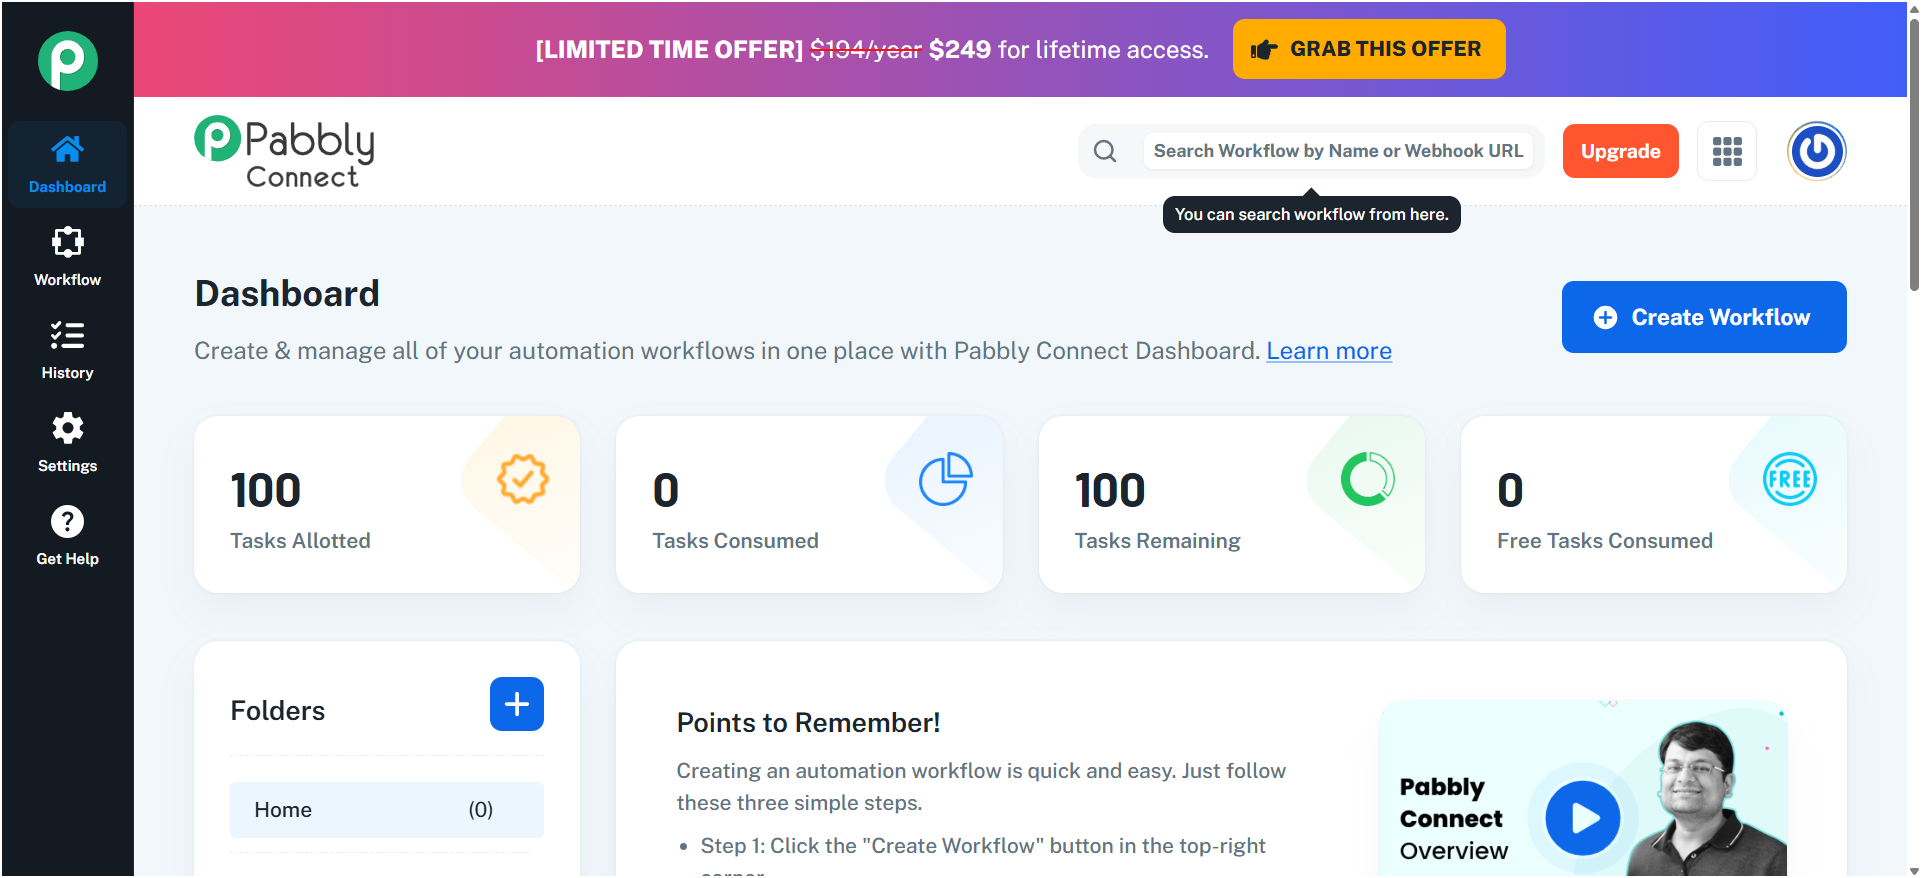Focus the Search Workflow input field

click(1338, 151)
